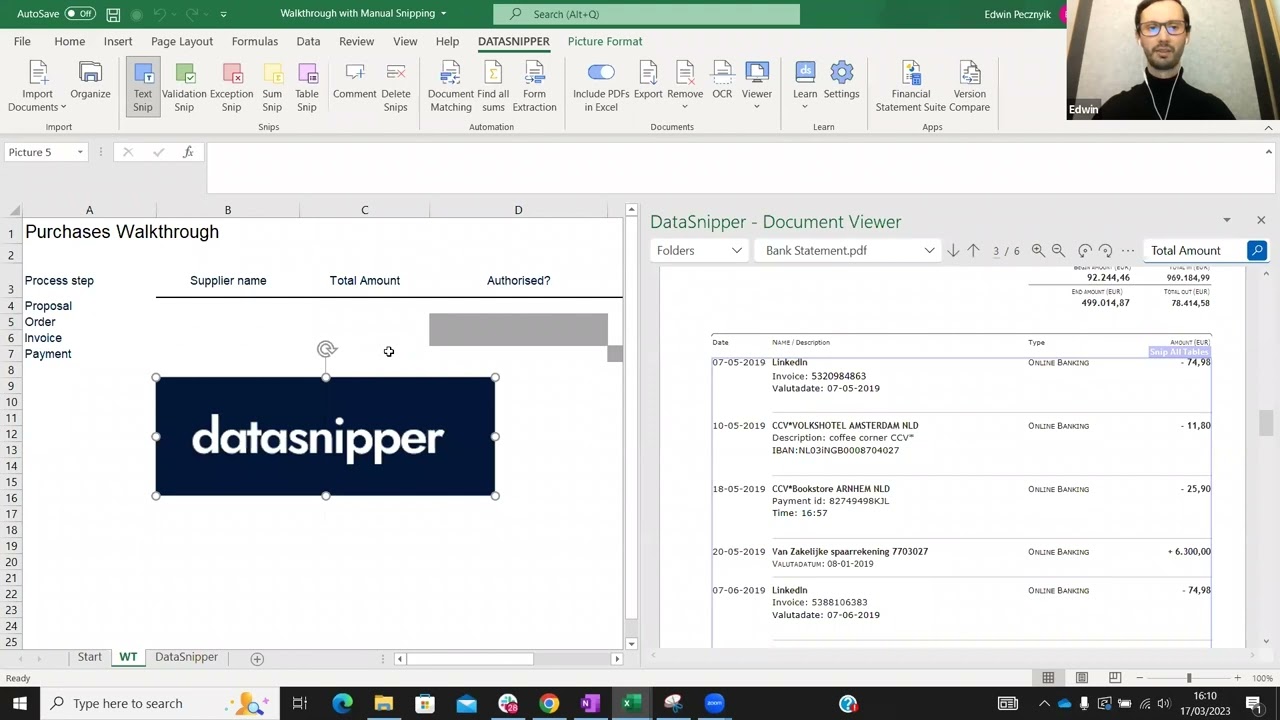This screenshot has width=1280, height=720.
Task: Open the File menu
Action: (x=22, y=41)
